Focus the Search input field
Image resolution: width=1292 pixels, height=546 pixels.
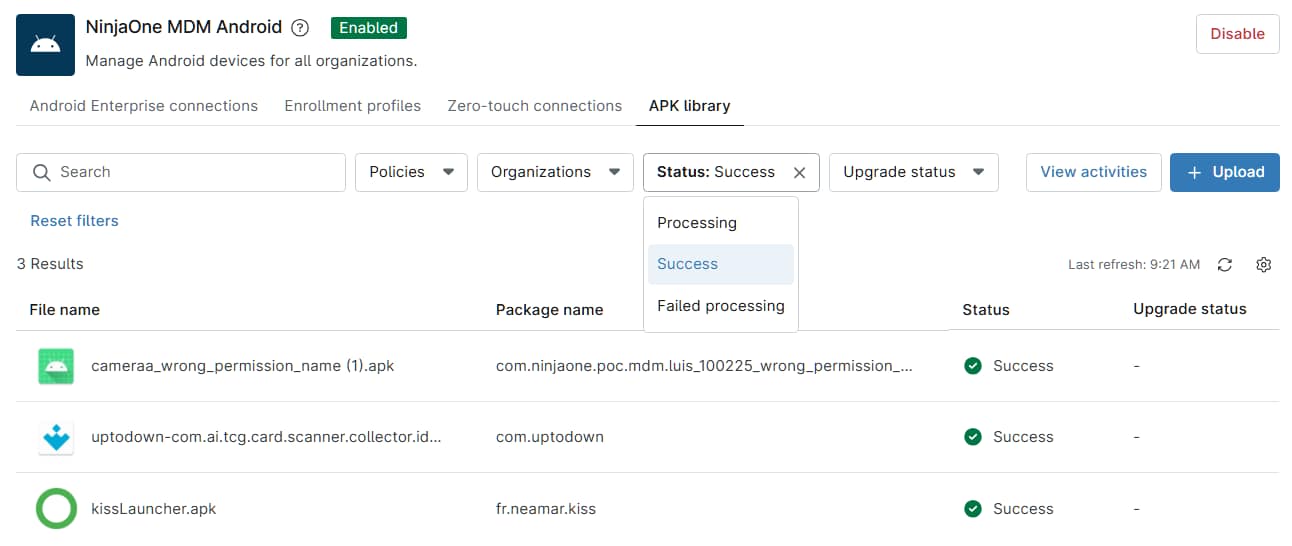point(181,172)
